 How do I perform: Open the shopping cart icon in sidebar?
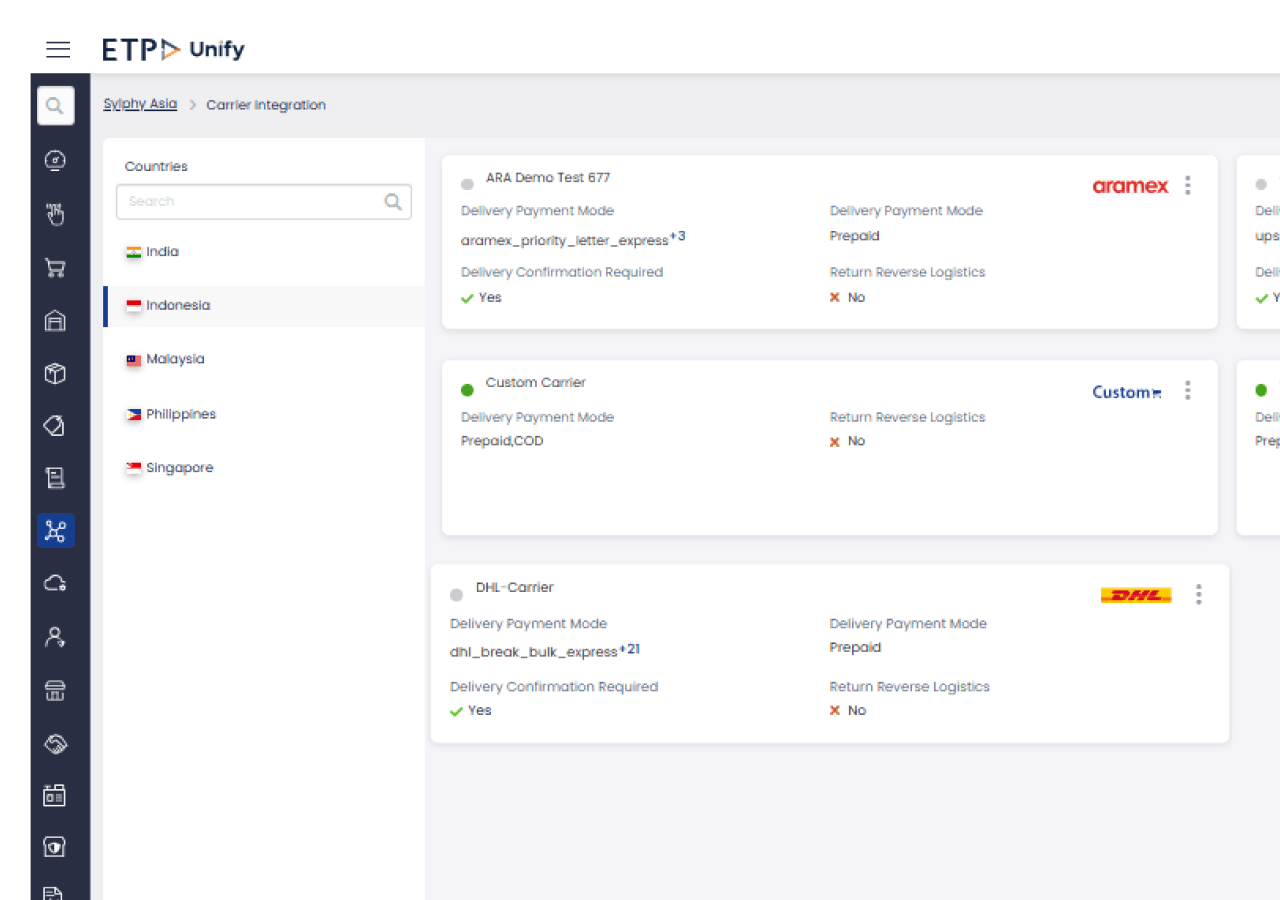click(56, 267)
